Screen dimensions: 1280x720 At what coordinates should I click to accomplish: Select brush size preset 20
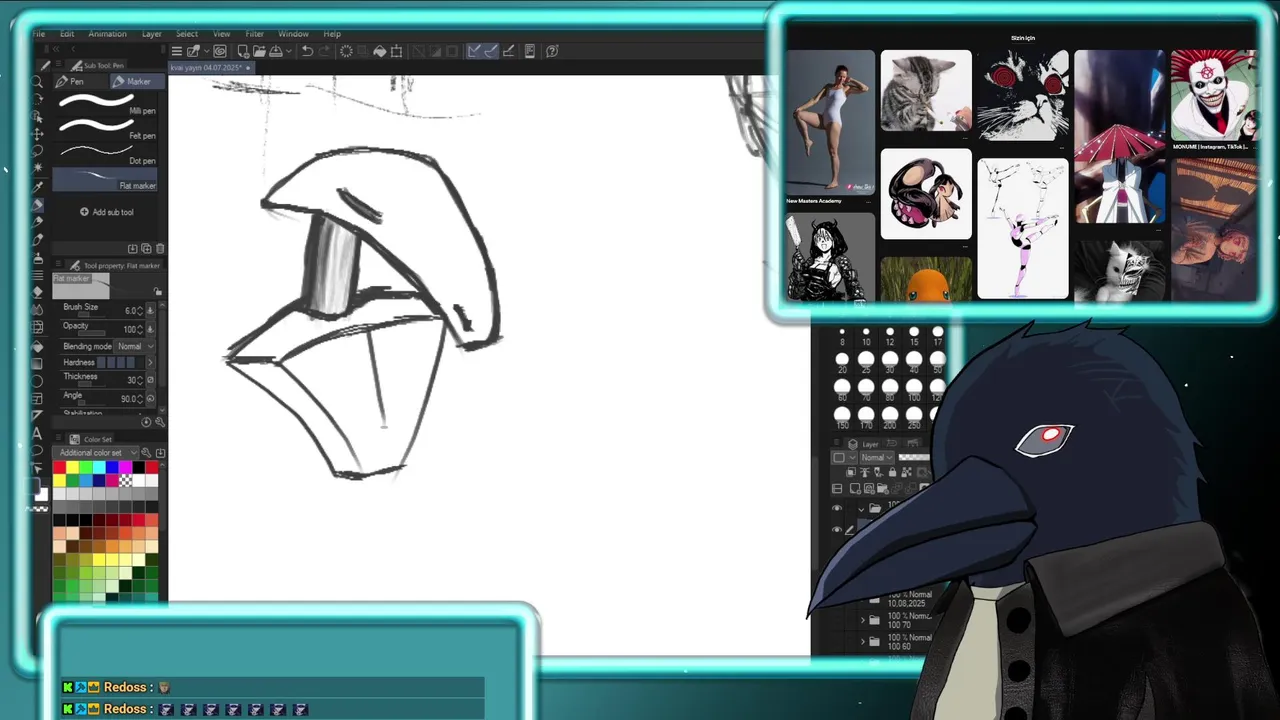842,364
